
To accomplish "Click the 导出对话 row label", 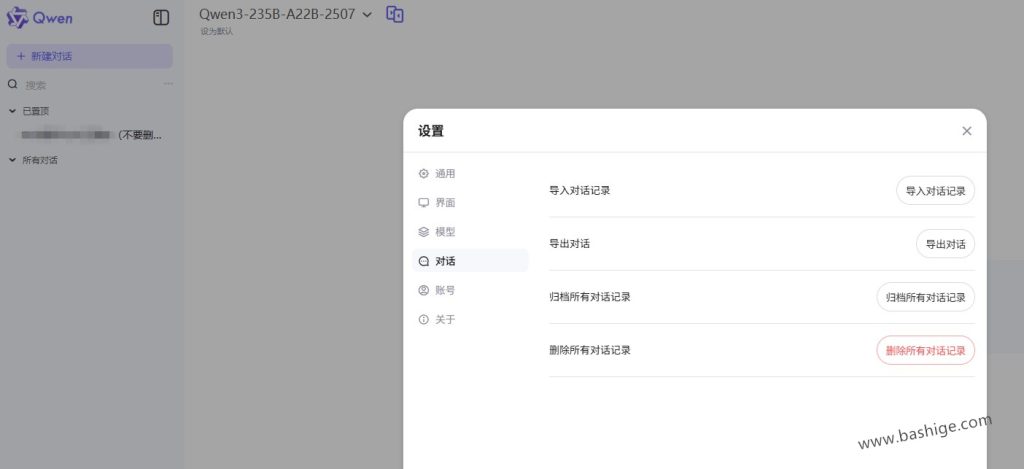I will (569, 244).
